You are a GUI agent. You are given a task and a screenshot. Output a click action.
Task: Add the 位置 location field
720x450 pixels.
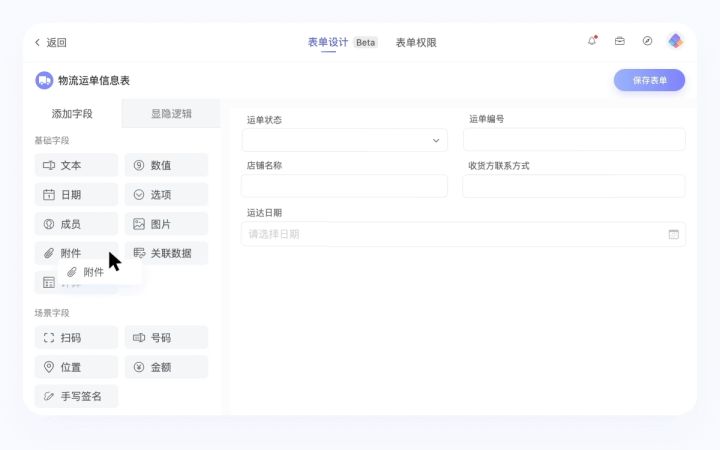click(76, 367)
